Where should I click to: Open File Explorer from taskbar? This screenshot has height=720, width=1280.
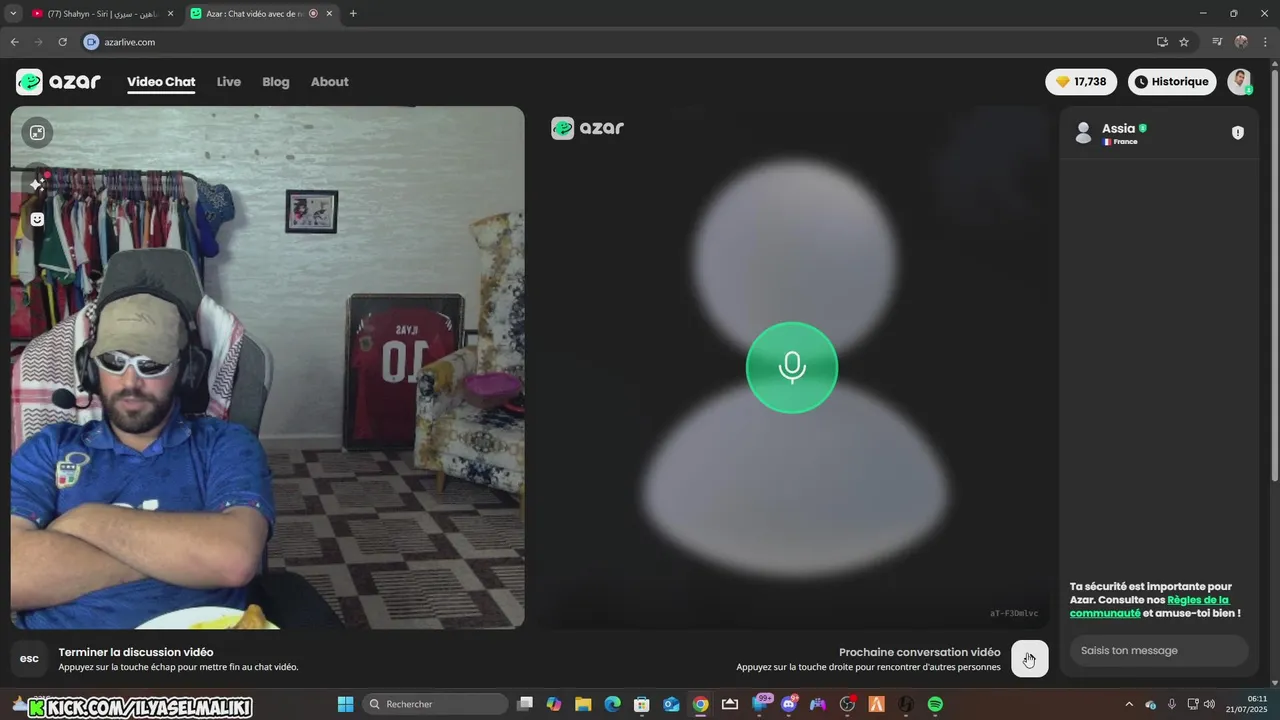click(x=583, y=704)
